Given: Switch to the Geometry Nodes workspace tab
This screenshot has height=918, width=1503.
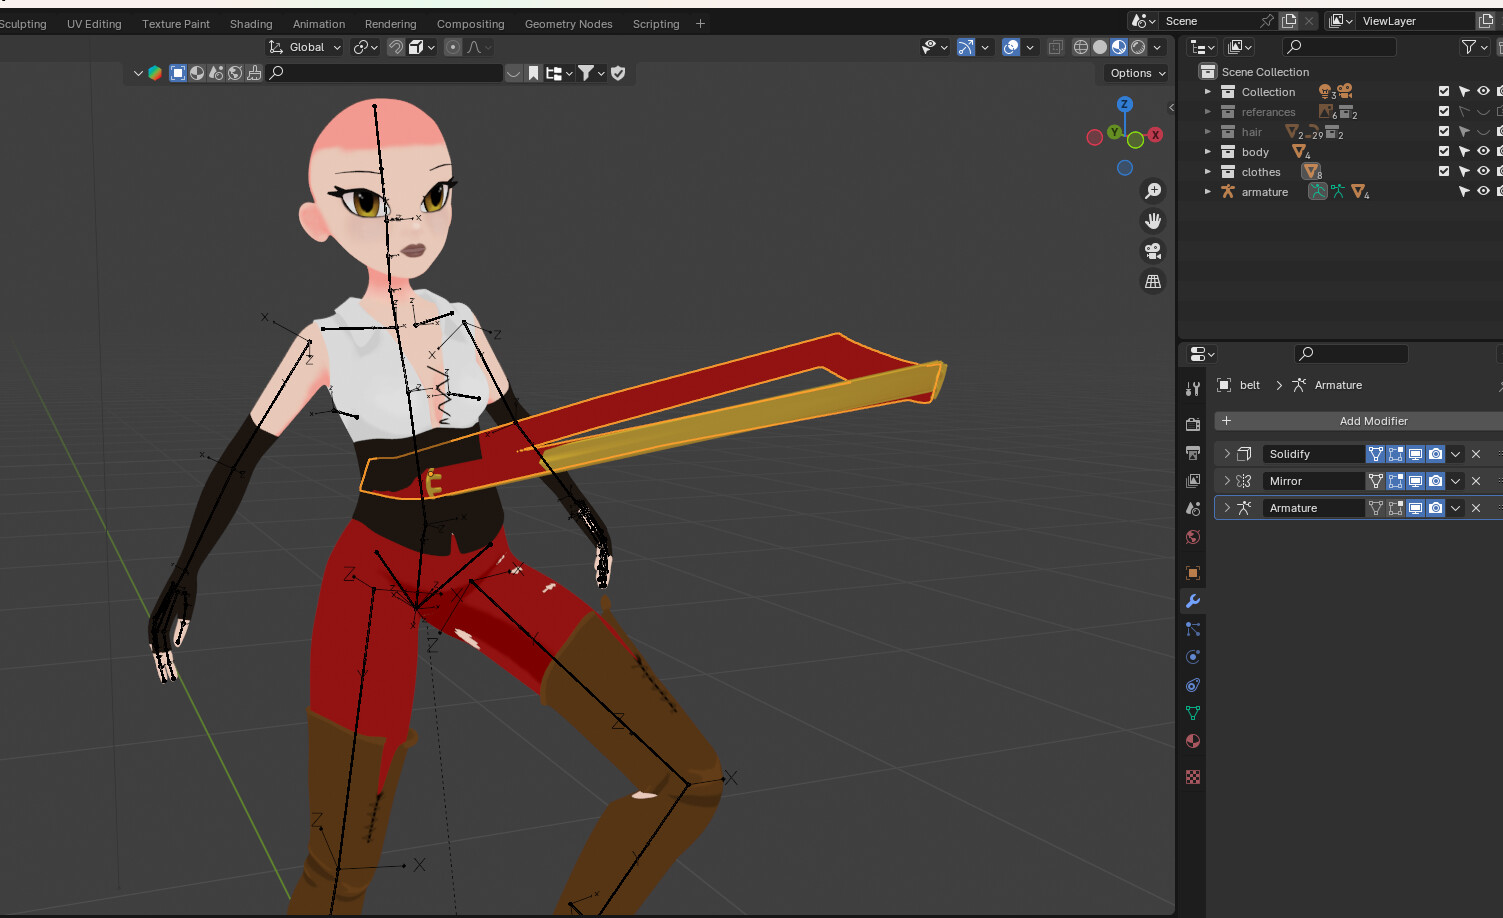Looking at the screenshot, I should (x=568, y=24).
